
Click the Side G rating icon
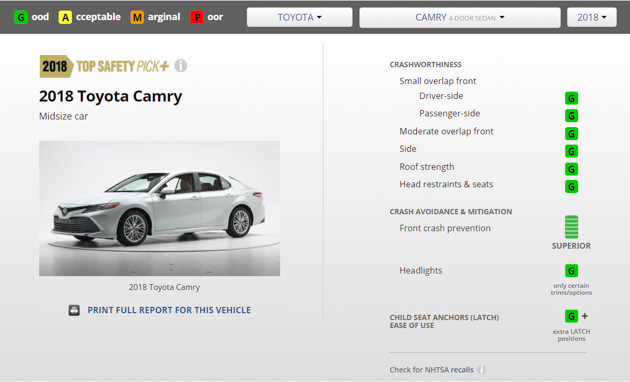tap(571, 151)
